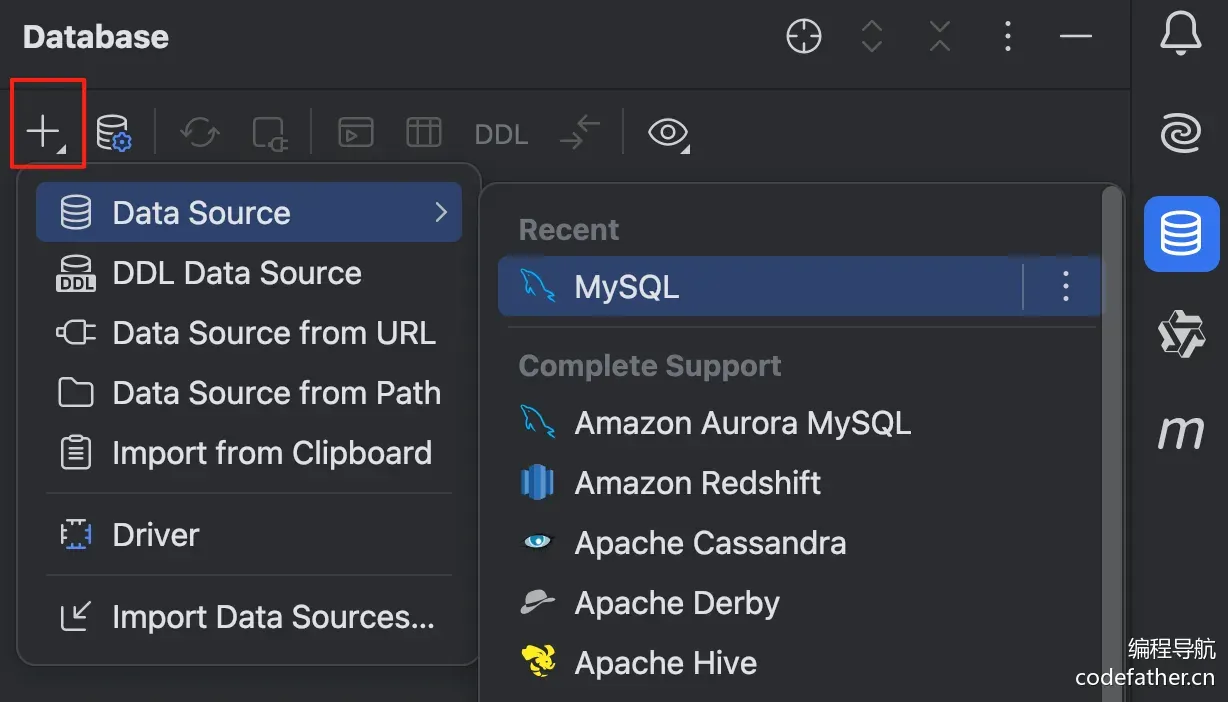This screenshot has width=1228, height=702.
Task: Select Amazon Aurora MySQL
Action: (x=798, y=423)
